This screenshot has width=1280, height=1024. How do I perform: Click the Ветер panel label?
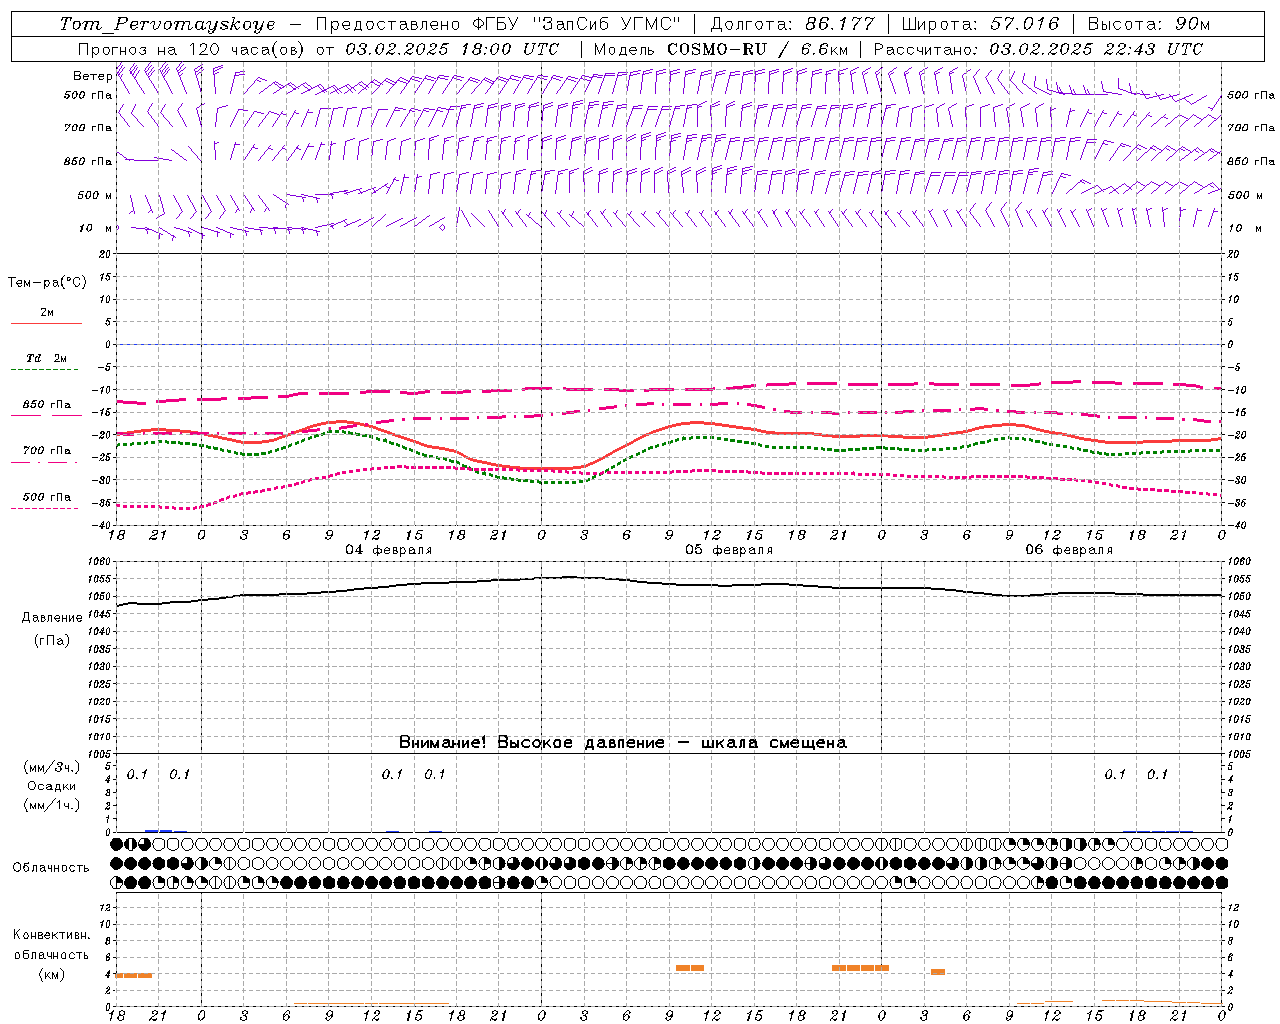[92, 76]
